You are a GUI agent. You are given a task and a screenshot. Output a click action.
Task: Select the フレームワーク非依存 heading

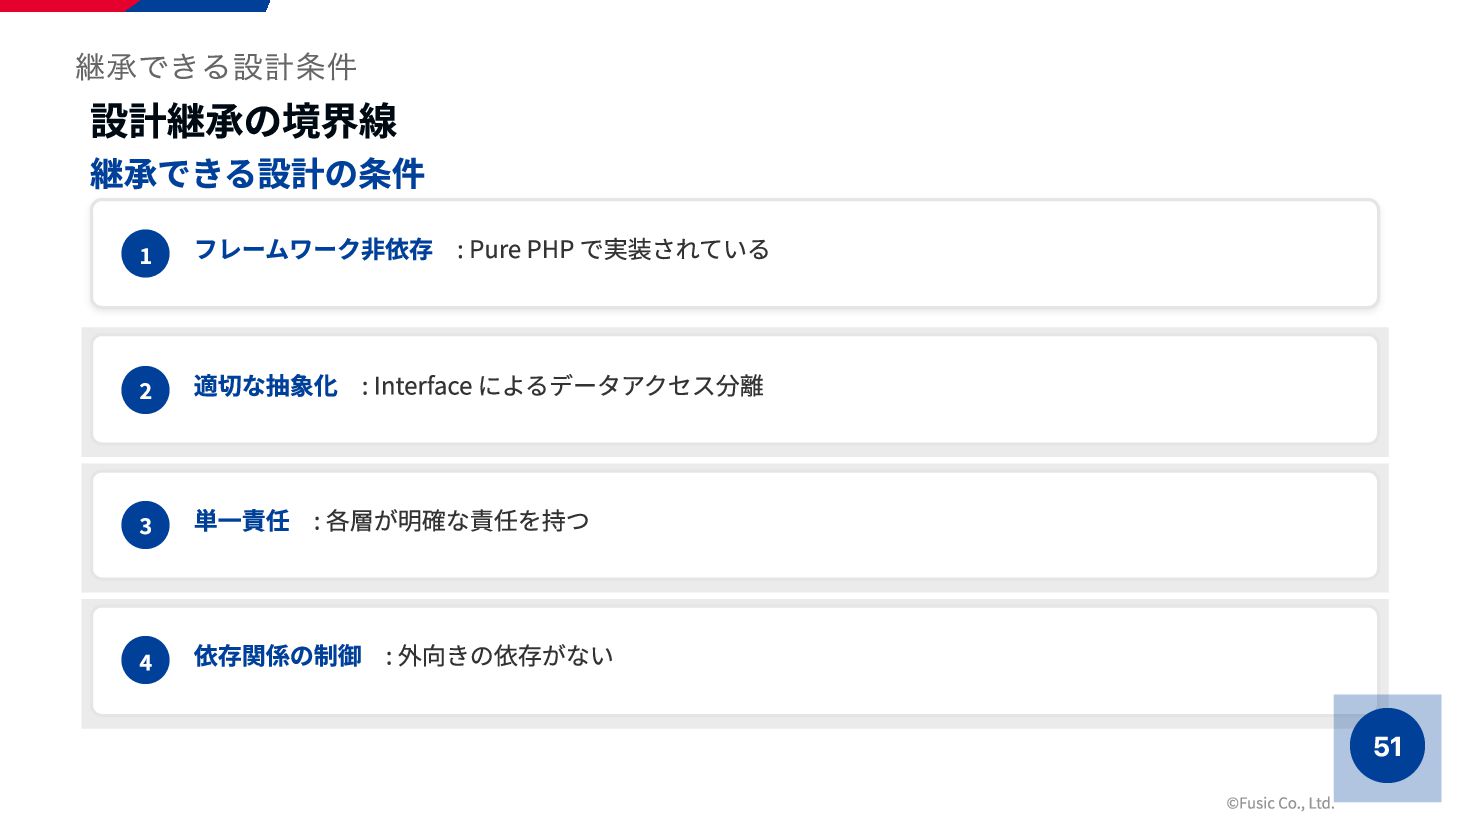(313, 249)
